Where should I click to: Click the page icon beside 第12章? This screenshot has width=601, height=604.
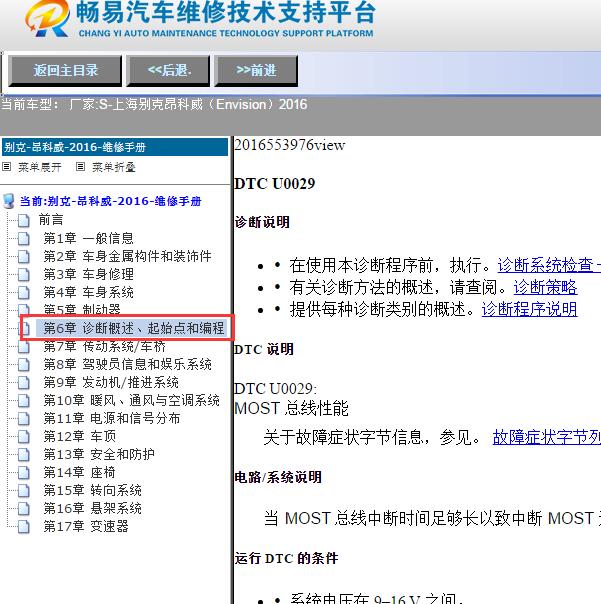coord(24,436)
